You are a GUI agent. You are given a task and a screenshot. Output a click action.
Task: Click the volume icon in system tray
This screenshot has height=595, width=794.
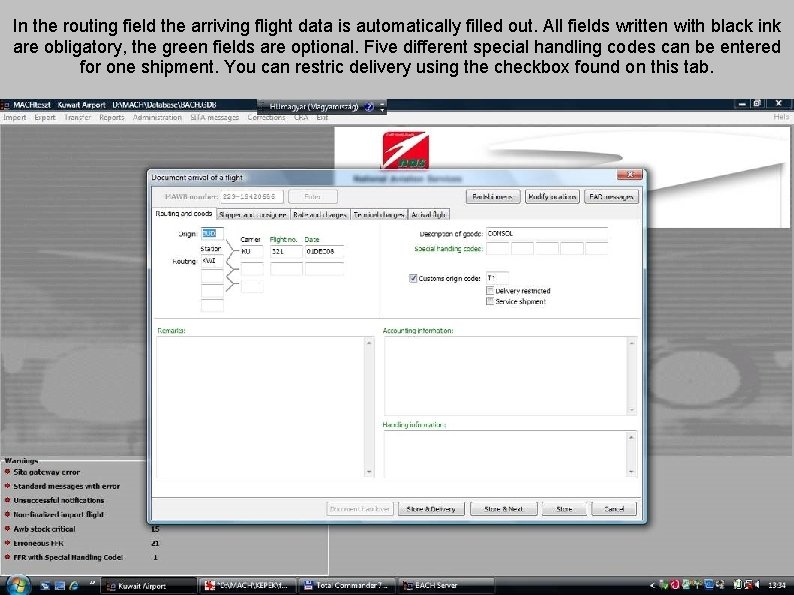tap(757, 585)
